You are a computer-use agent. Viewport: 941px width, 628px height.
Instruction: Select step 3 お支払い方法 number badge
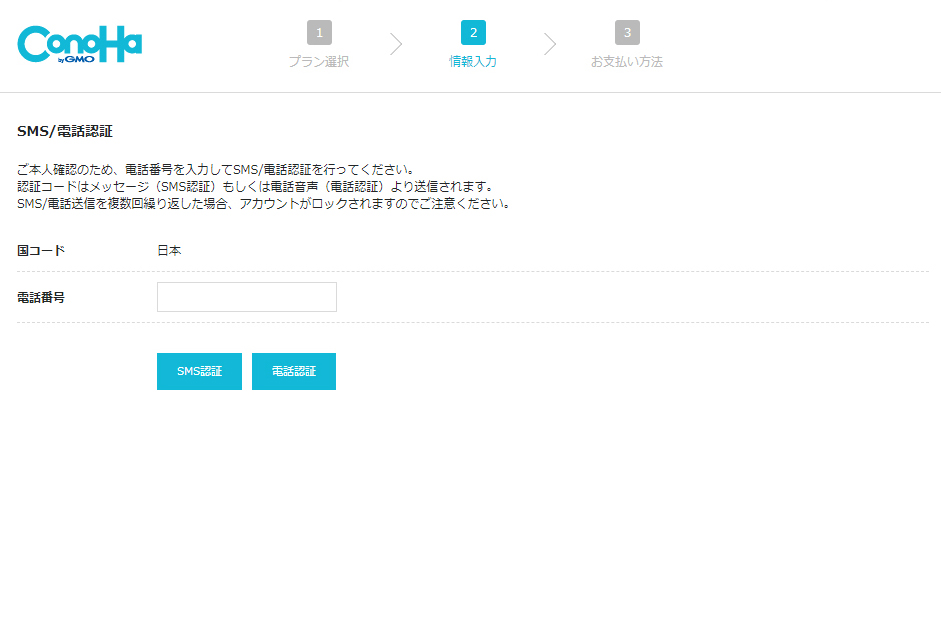(x=627, y=32)
